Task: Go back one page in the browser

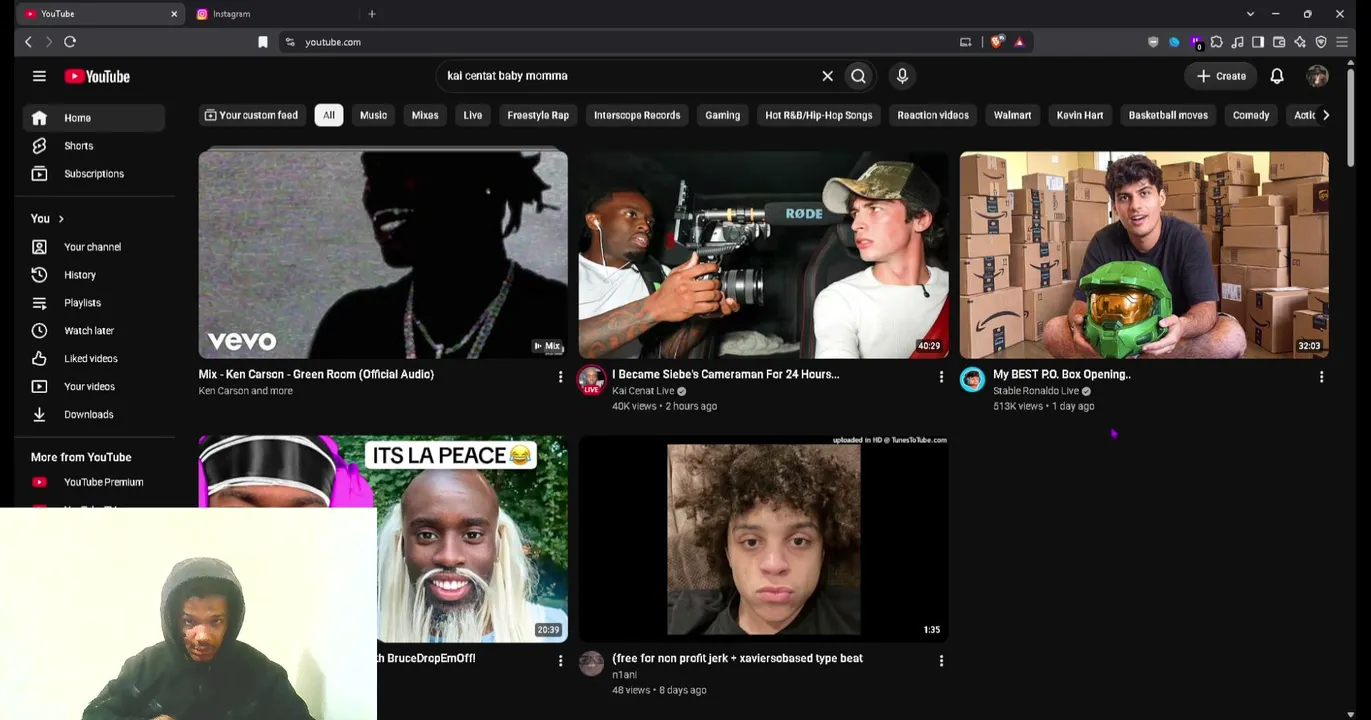Action: click(28, 42)
